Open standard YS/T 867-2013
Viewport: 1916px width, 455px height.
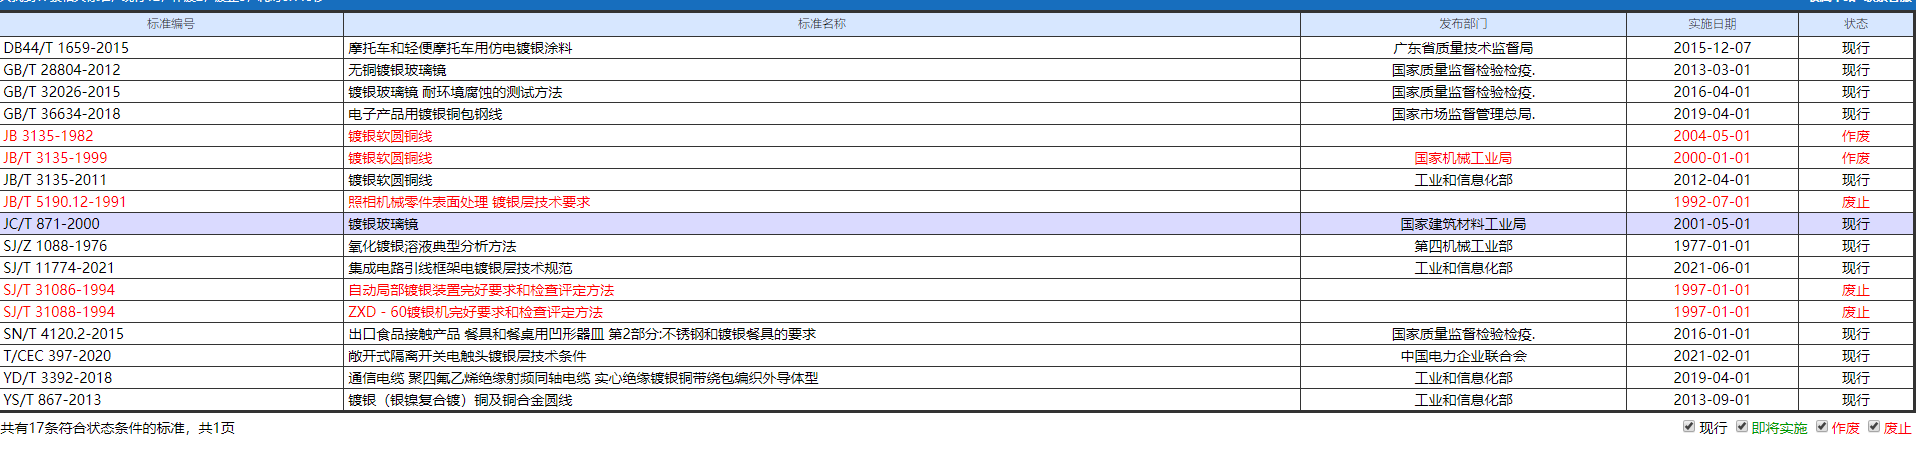click(x=52, y=400)
